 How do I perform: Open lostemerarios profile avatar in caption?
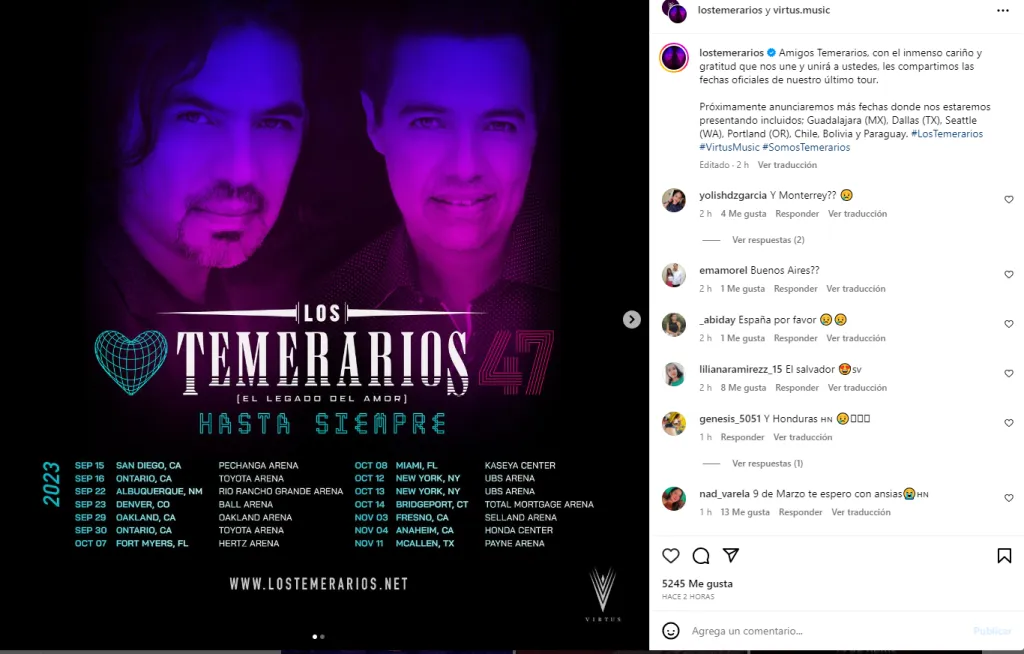pyautogui.click(x=674, y=57)
